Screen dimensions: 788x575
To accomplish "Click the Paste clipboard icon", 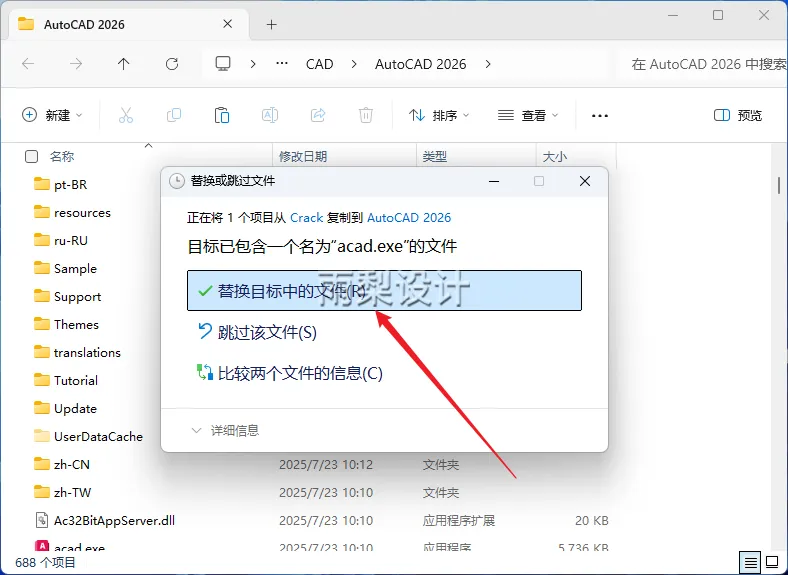I will pyautogui.click(x=222, y=116).
